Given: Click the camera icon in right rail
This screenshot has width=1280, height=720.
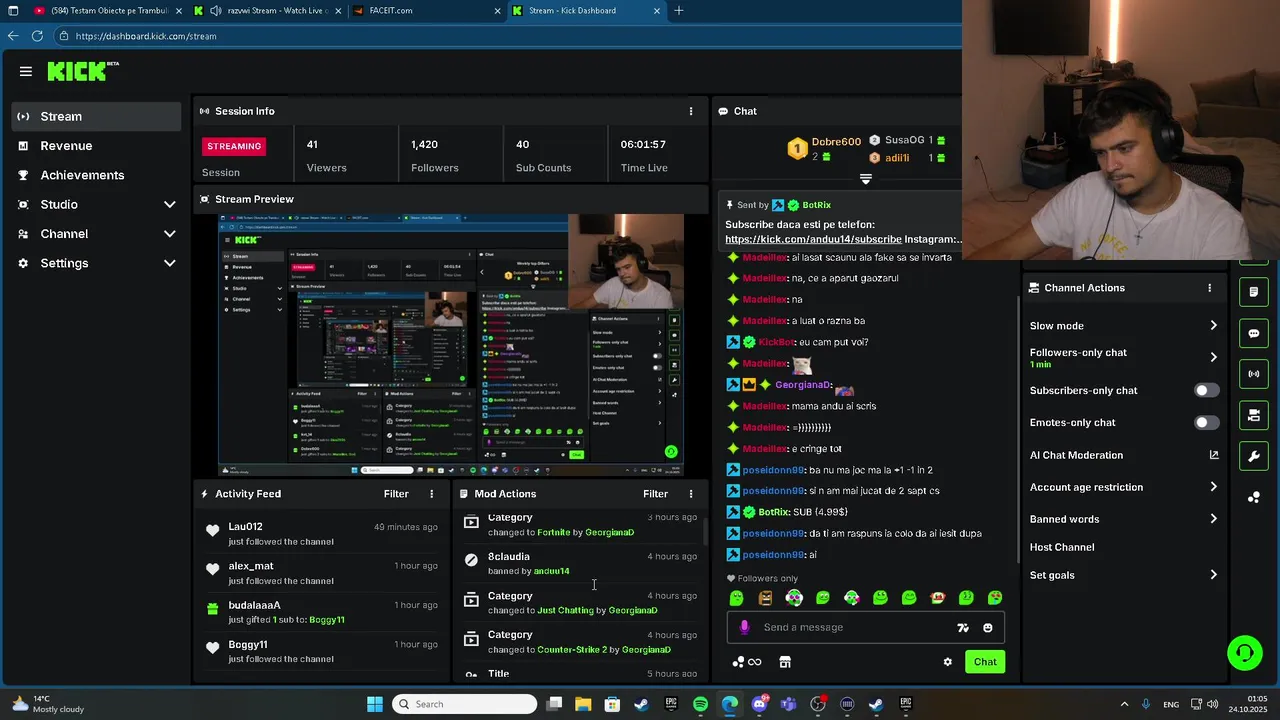Looking at the screenshot, I should (x=1254, y=415).
